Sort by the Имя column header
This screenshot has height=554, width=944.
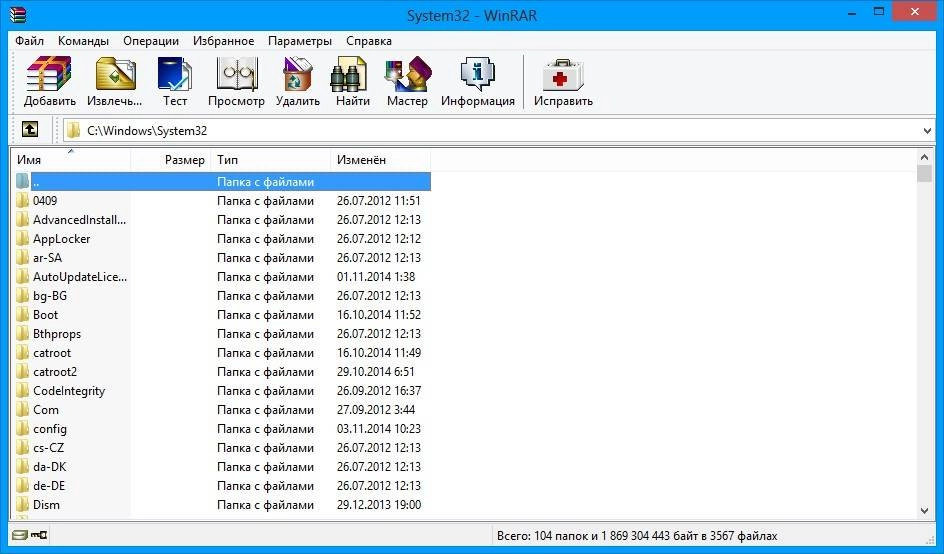(x=71, y=160)
